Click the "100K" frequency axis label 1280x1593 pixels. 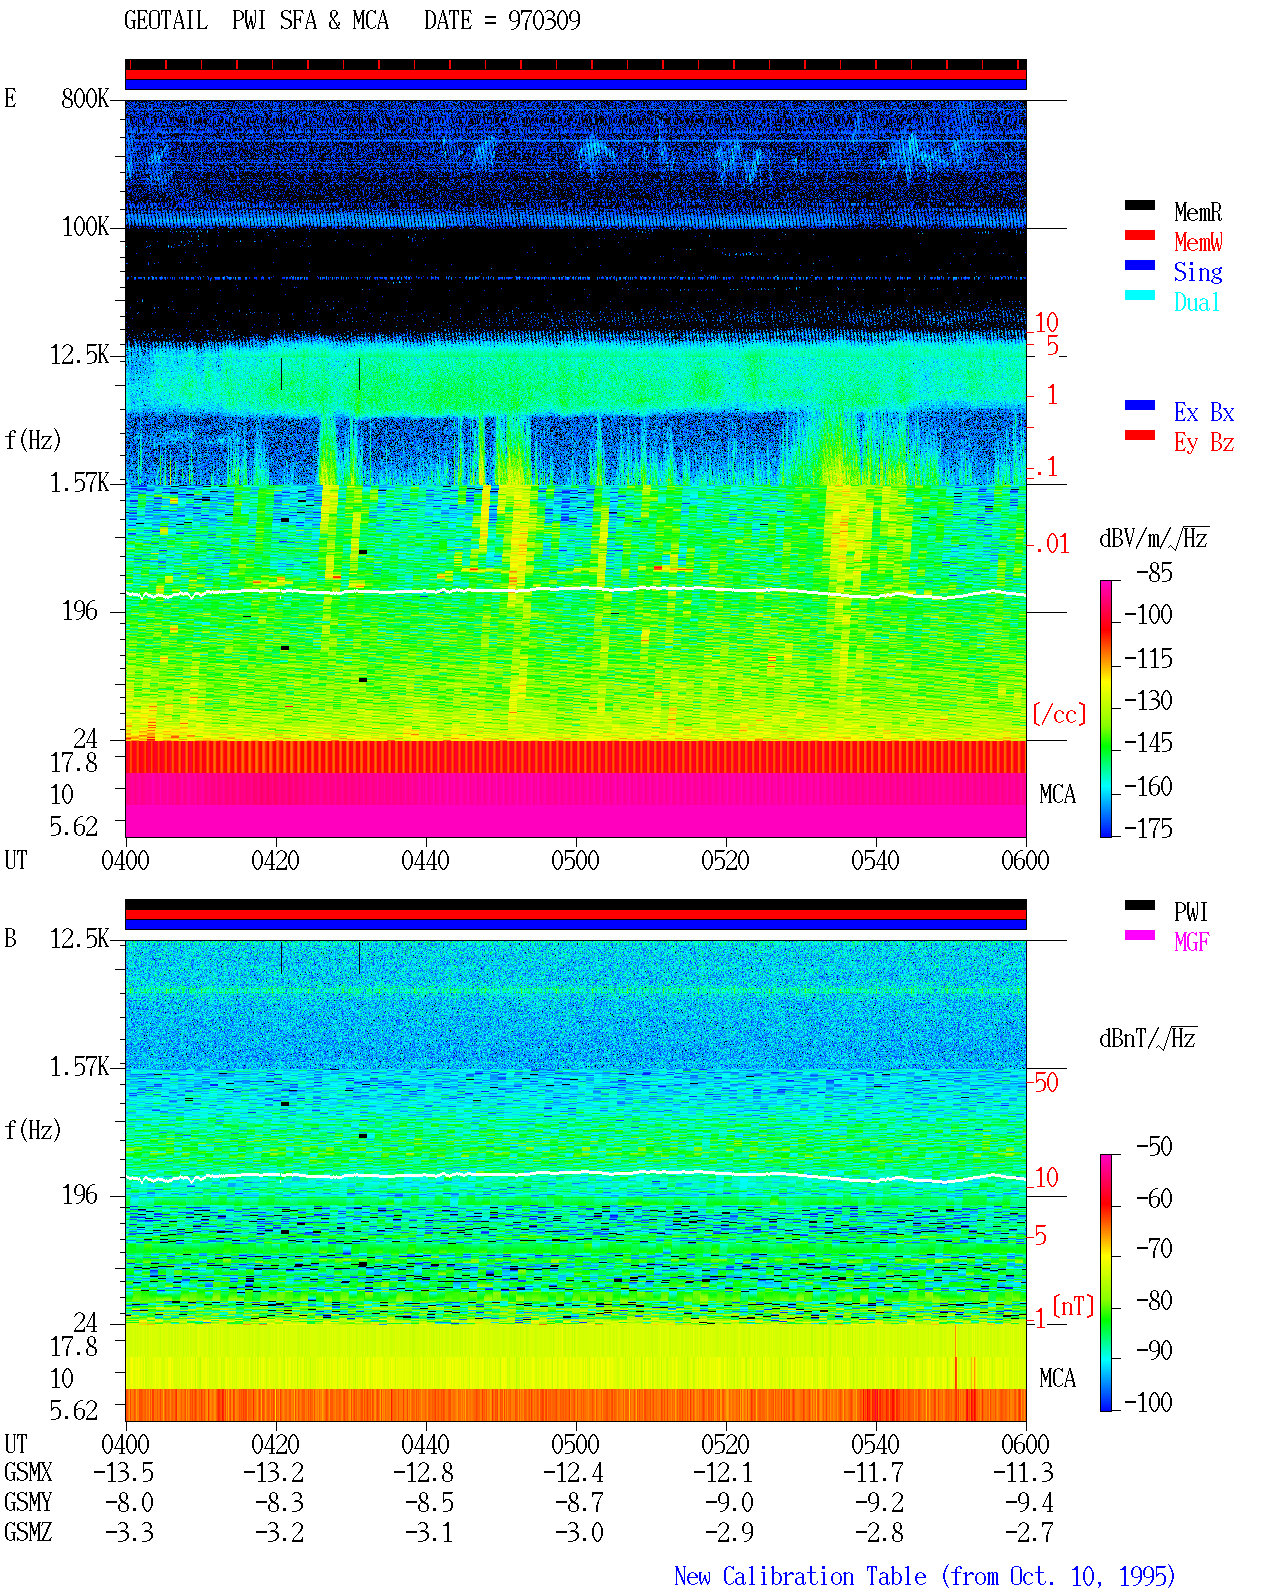coord(85,226)
